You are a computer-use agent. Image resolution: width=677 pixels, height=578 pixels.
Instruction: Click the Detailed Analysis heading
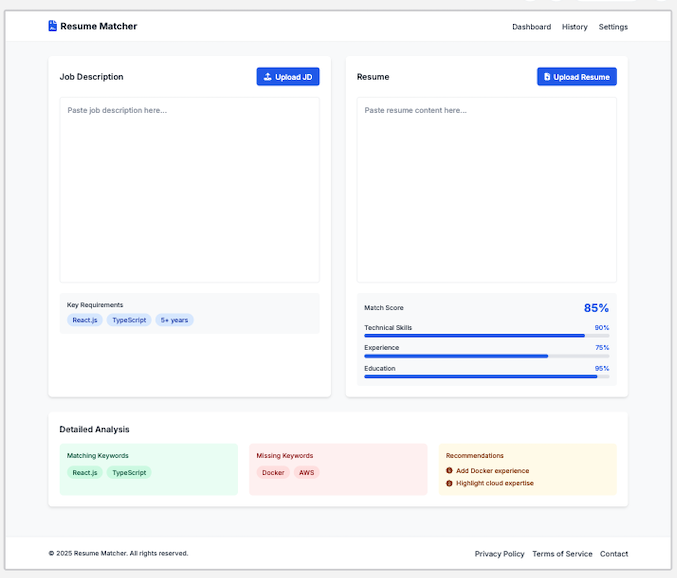coord(95,430)
